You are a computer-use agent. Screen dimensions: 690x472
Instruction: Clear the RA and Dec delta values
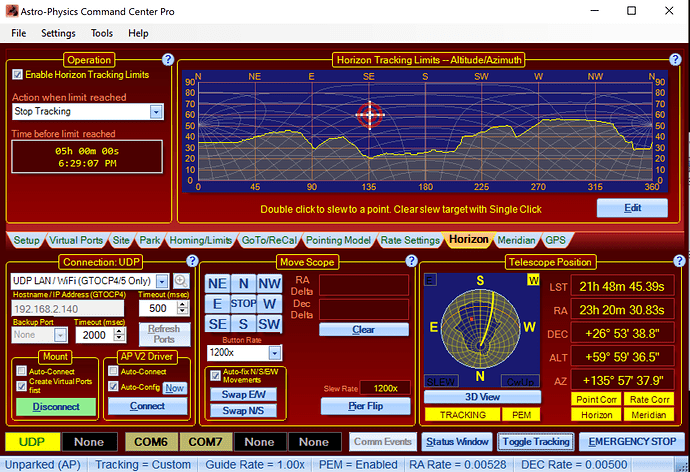[x=363, y=329]
